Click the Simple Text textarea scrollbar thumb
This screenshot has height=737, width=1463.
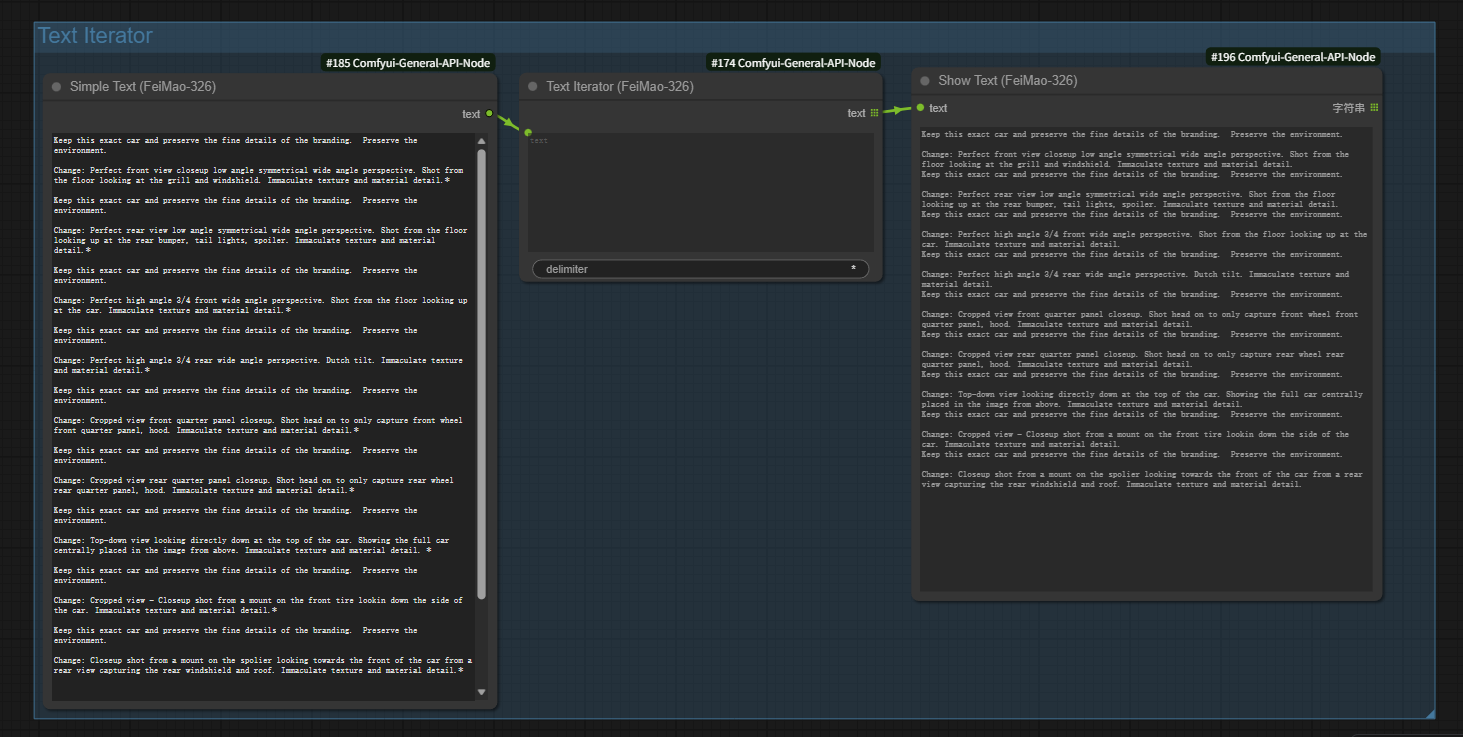481,374
